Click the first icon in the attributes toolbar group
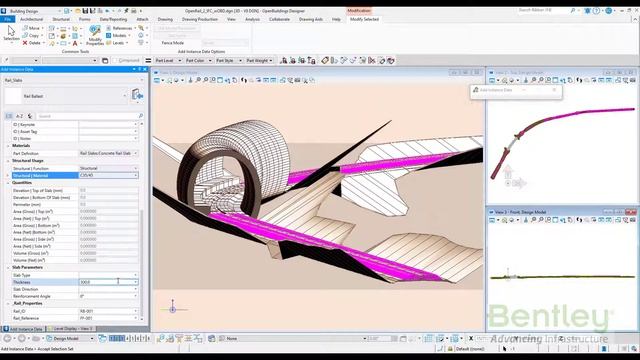 [x=283, y=60]
